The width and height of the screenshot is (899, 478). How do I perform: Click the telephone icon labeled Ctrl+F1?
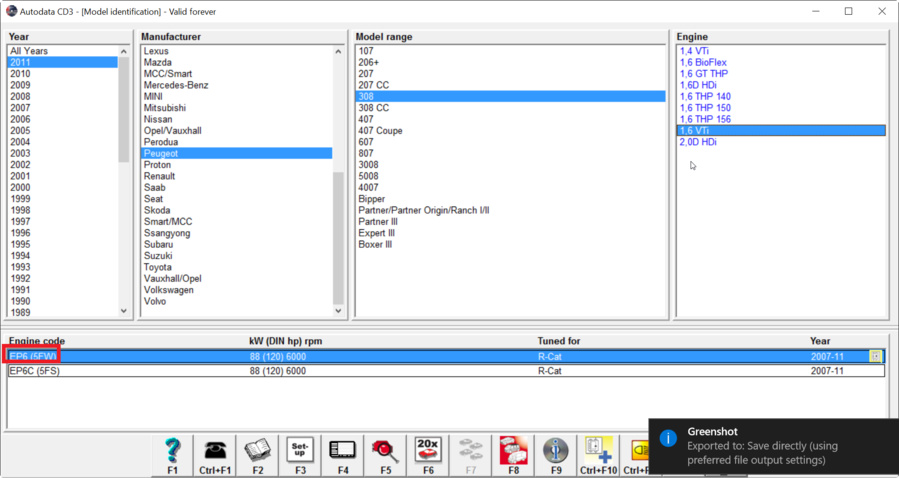[215, 456]
